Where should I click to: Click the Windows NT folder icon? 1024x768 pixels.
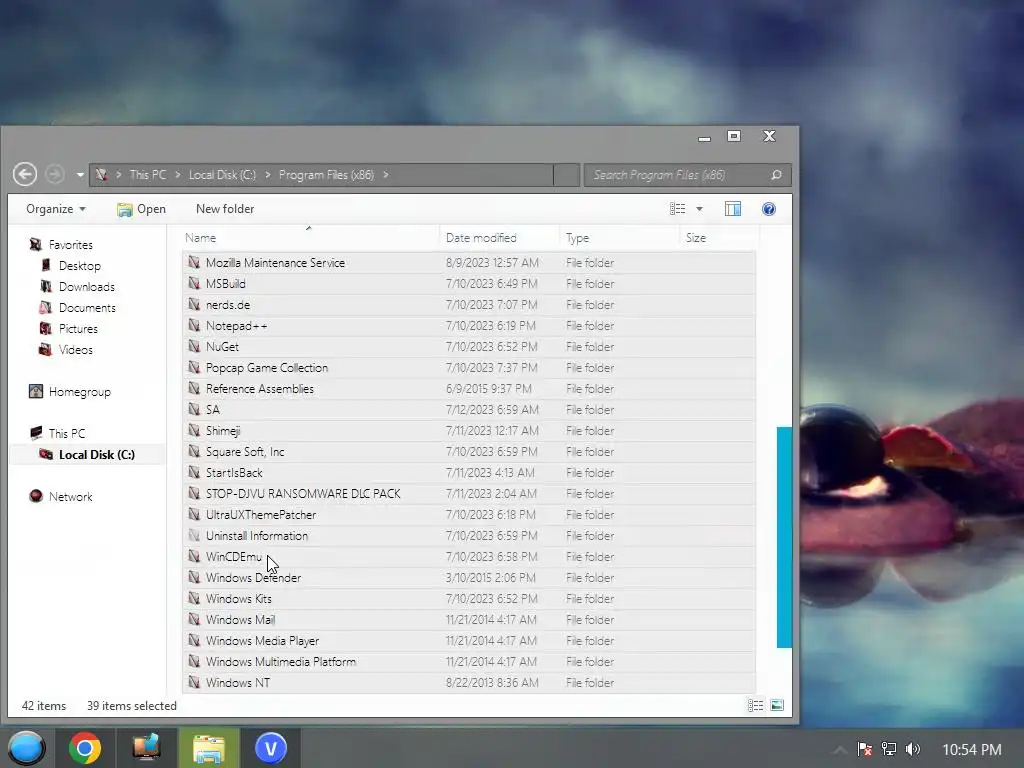click(x=194, y=682)
